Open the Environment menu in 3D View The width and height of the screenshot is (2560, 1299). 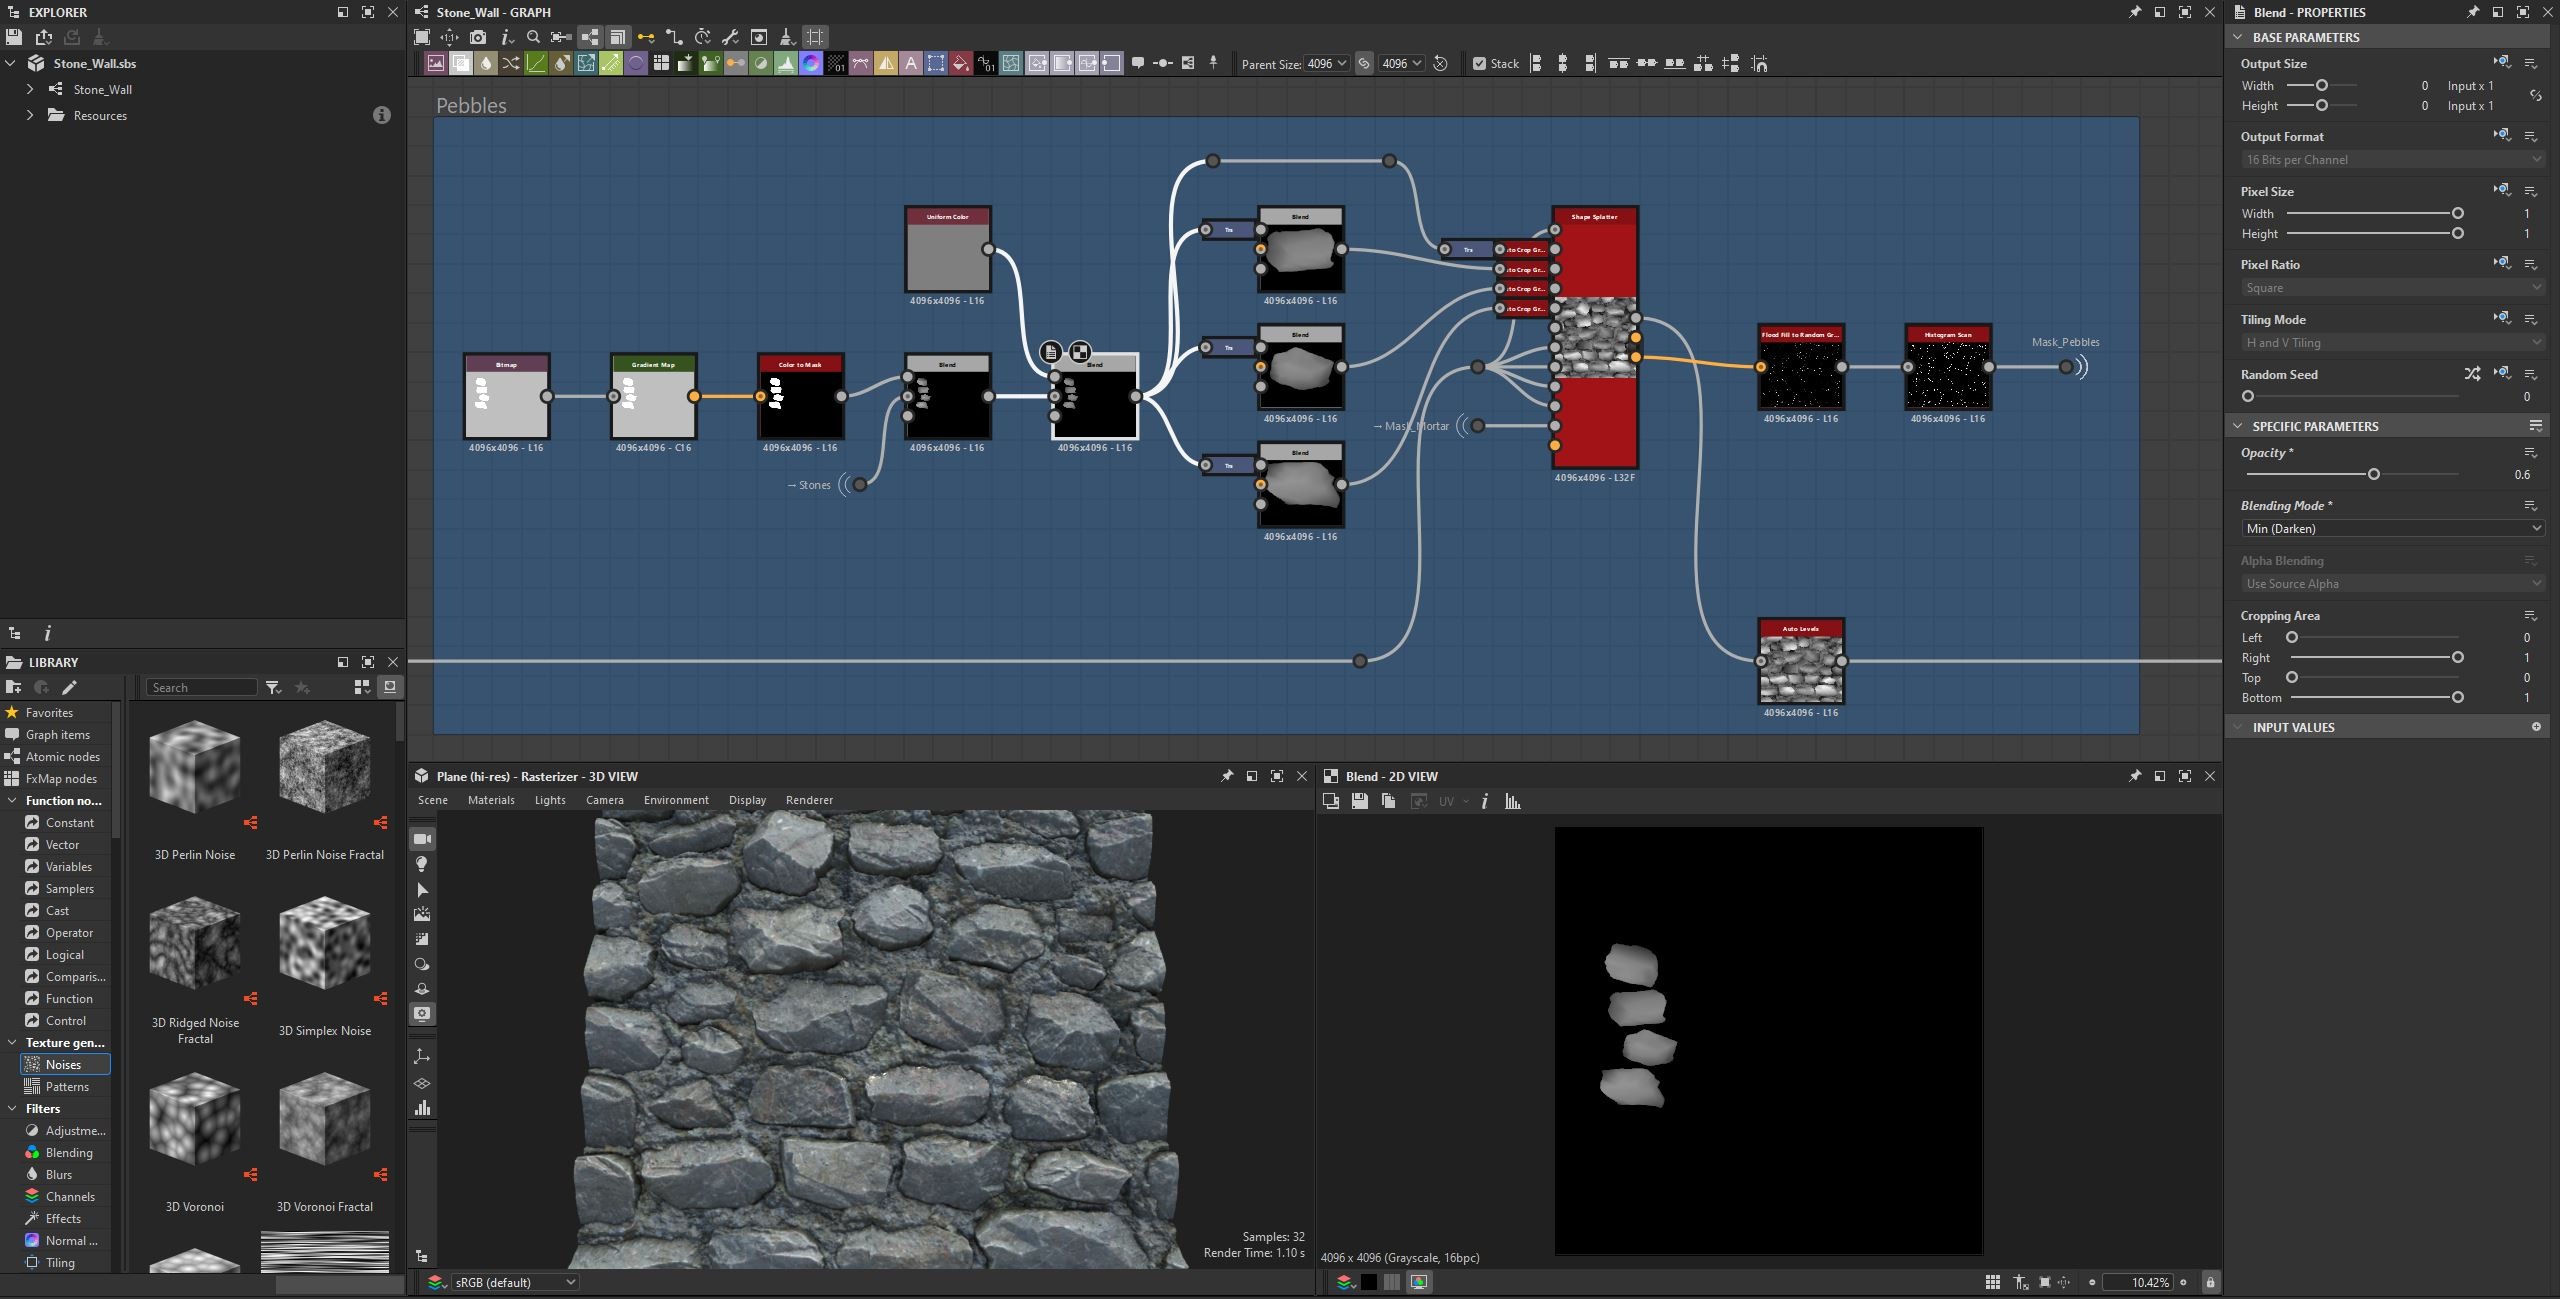pos(676,800)
